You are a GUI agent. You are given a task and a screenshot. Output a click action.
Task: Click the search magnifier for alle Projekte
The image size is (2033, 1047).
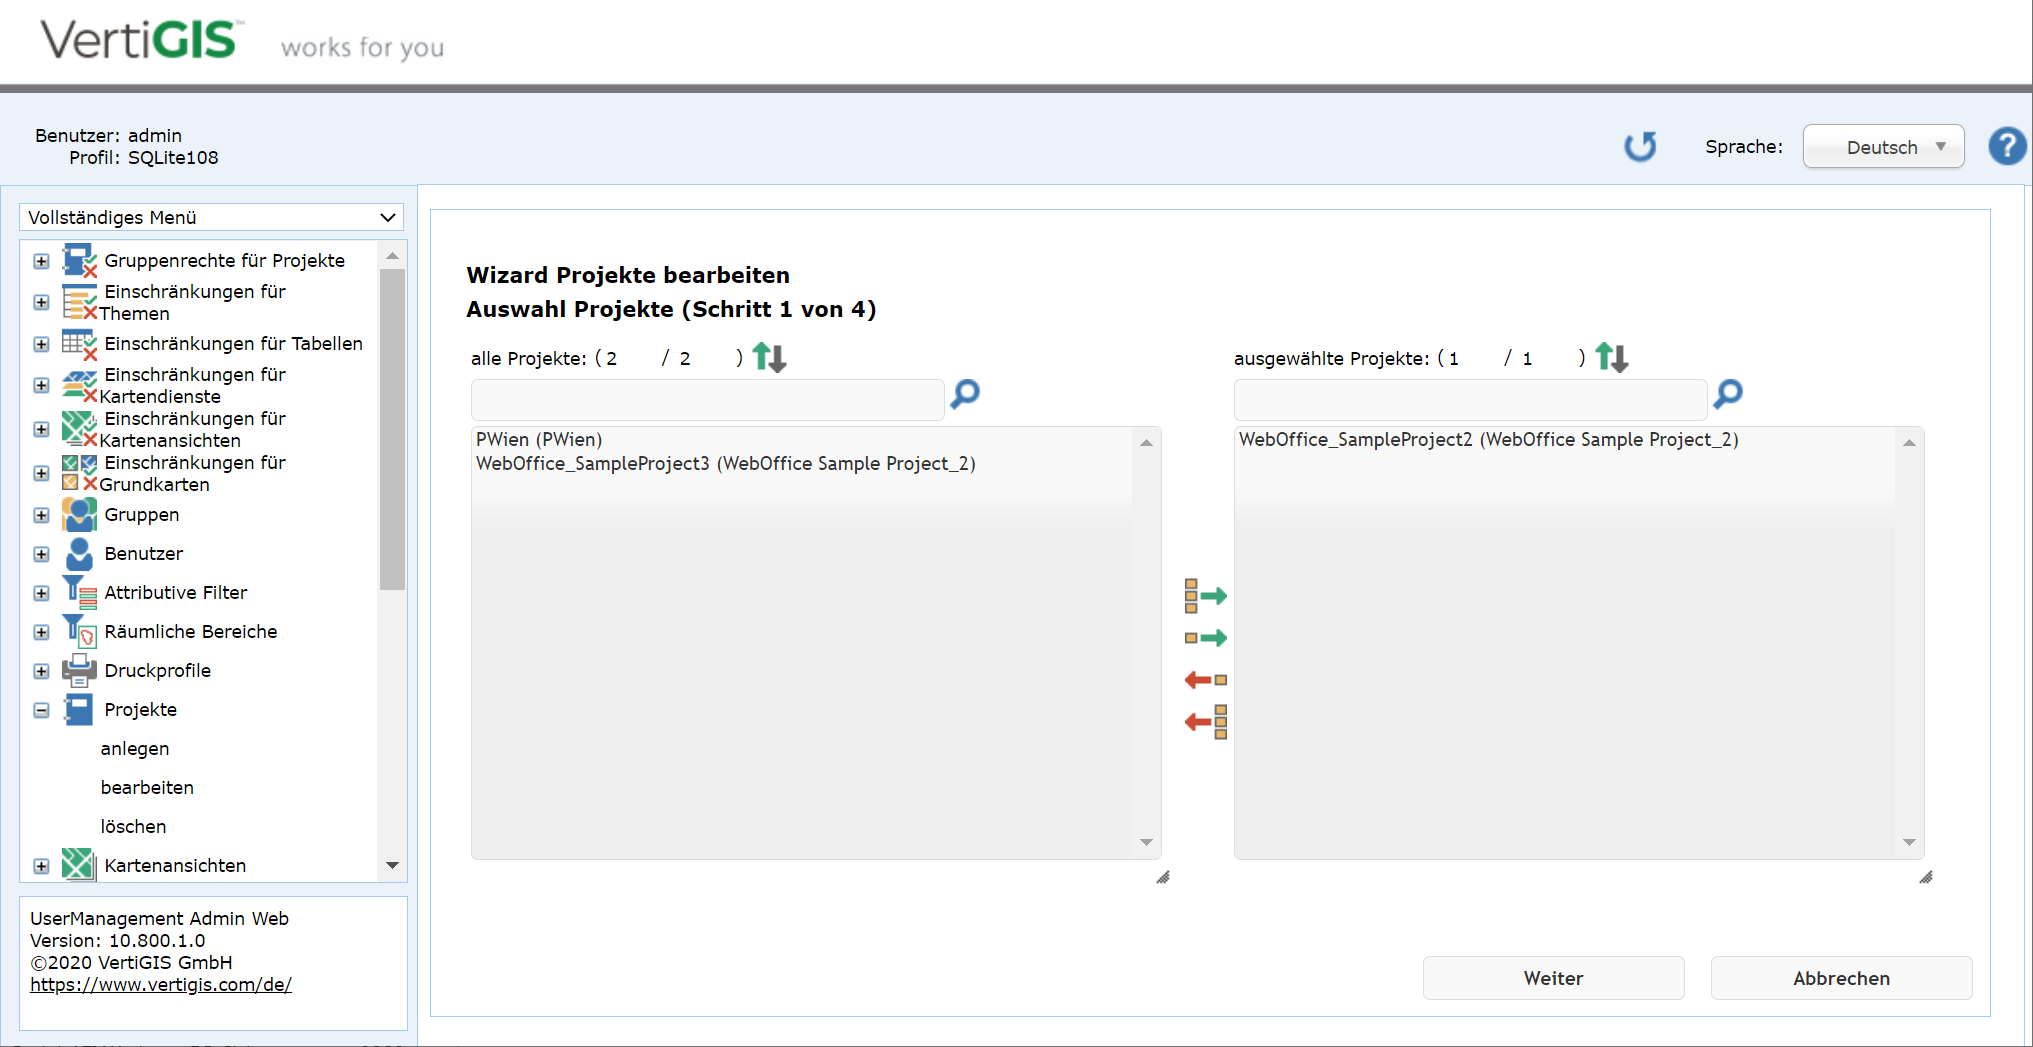[965, 394]
